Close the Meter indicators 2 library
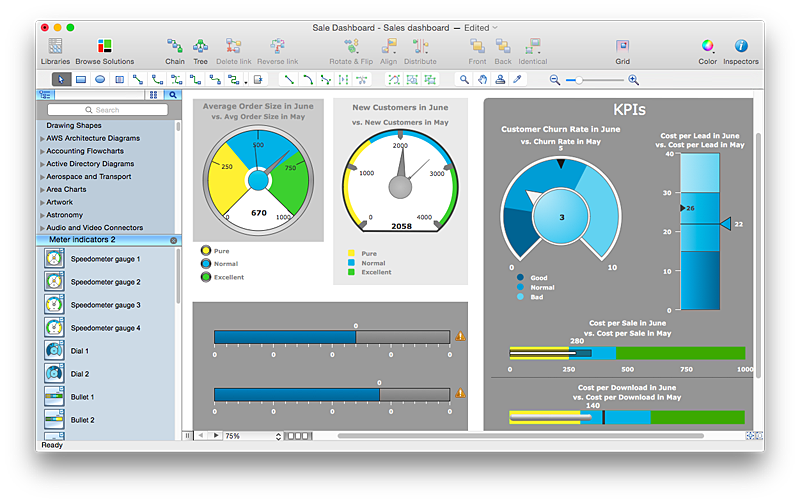Image resolution: width=800 pixels, height=503 pixels. click(173, 240)
